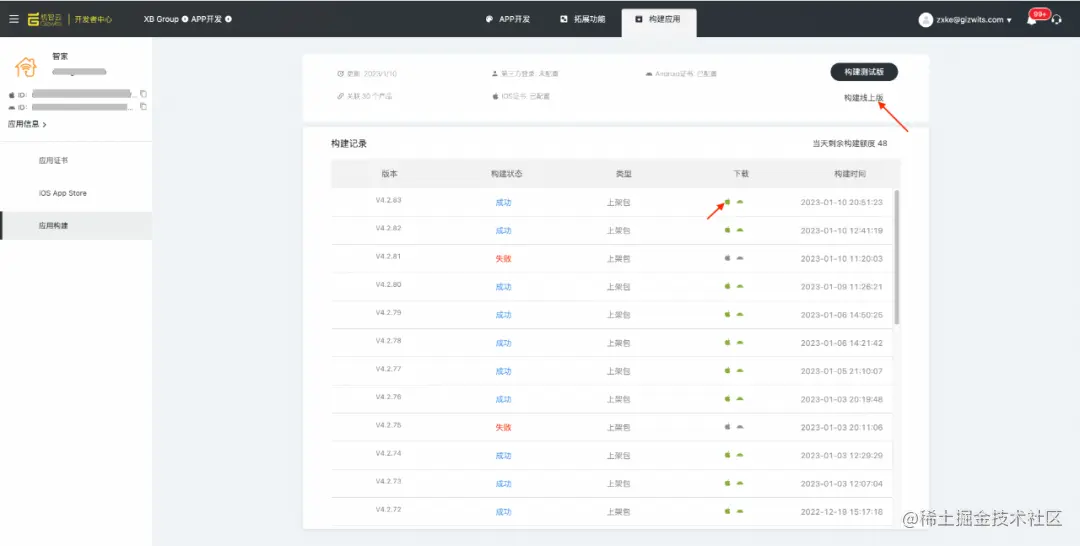Download Android package for V4.2.80

click(x=740, y=286)
